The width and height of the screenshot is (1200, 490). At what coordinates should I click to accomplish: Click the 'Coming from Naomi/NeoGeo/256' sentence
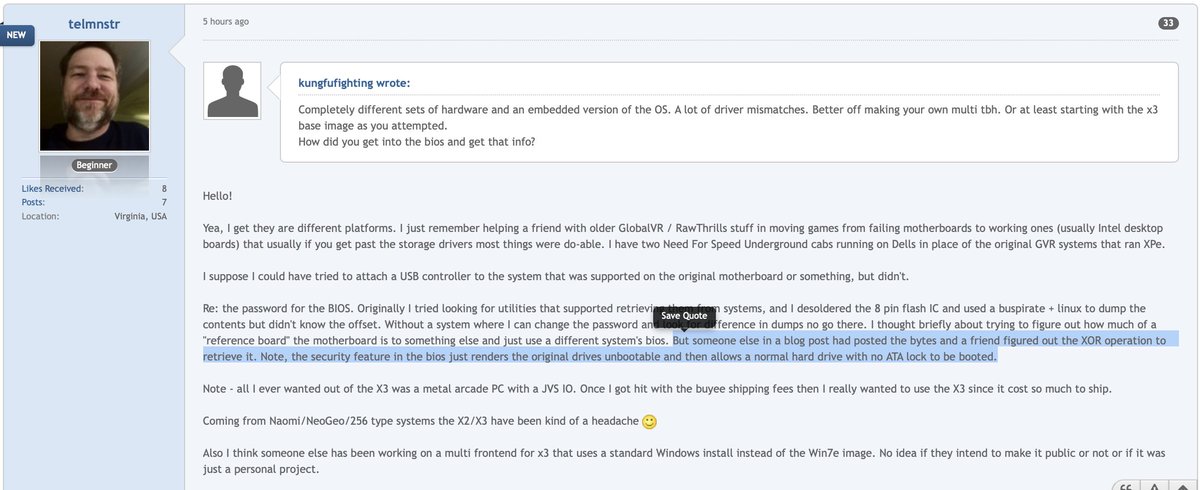coord(419,422)
